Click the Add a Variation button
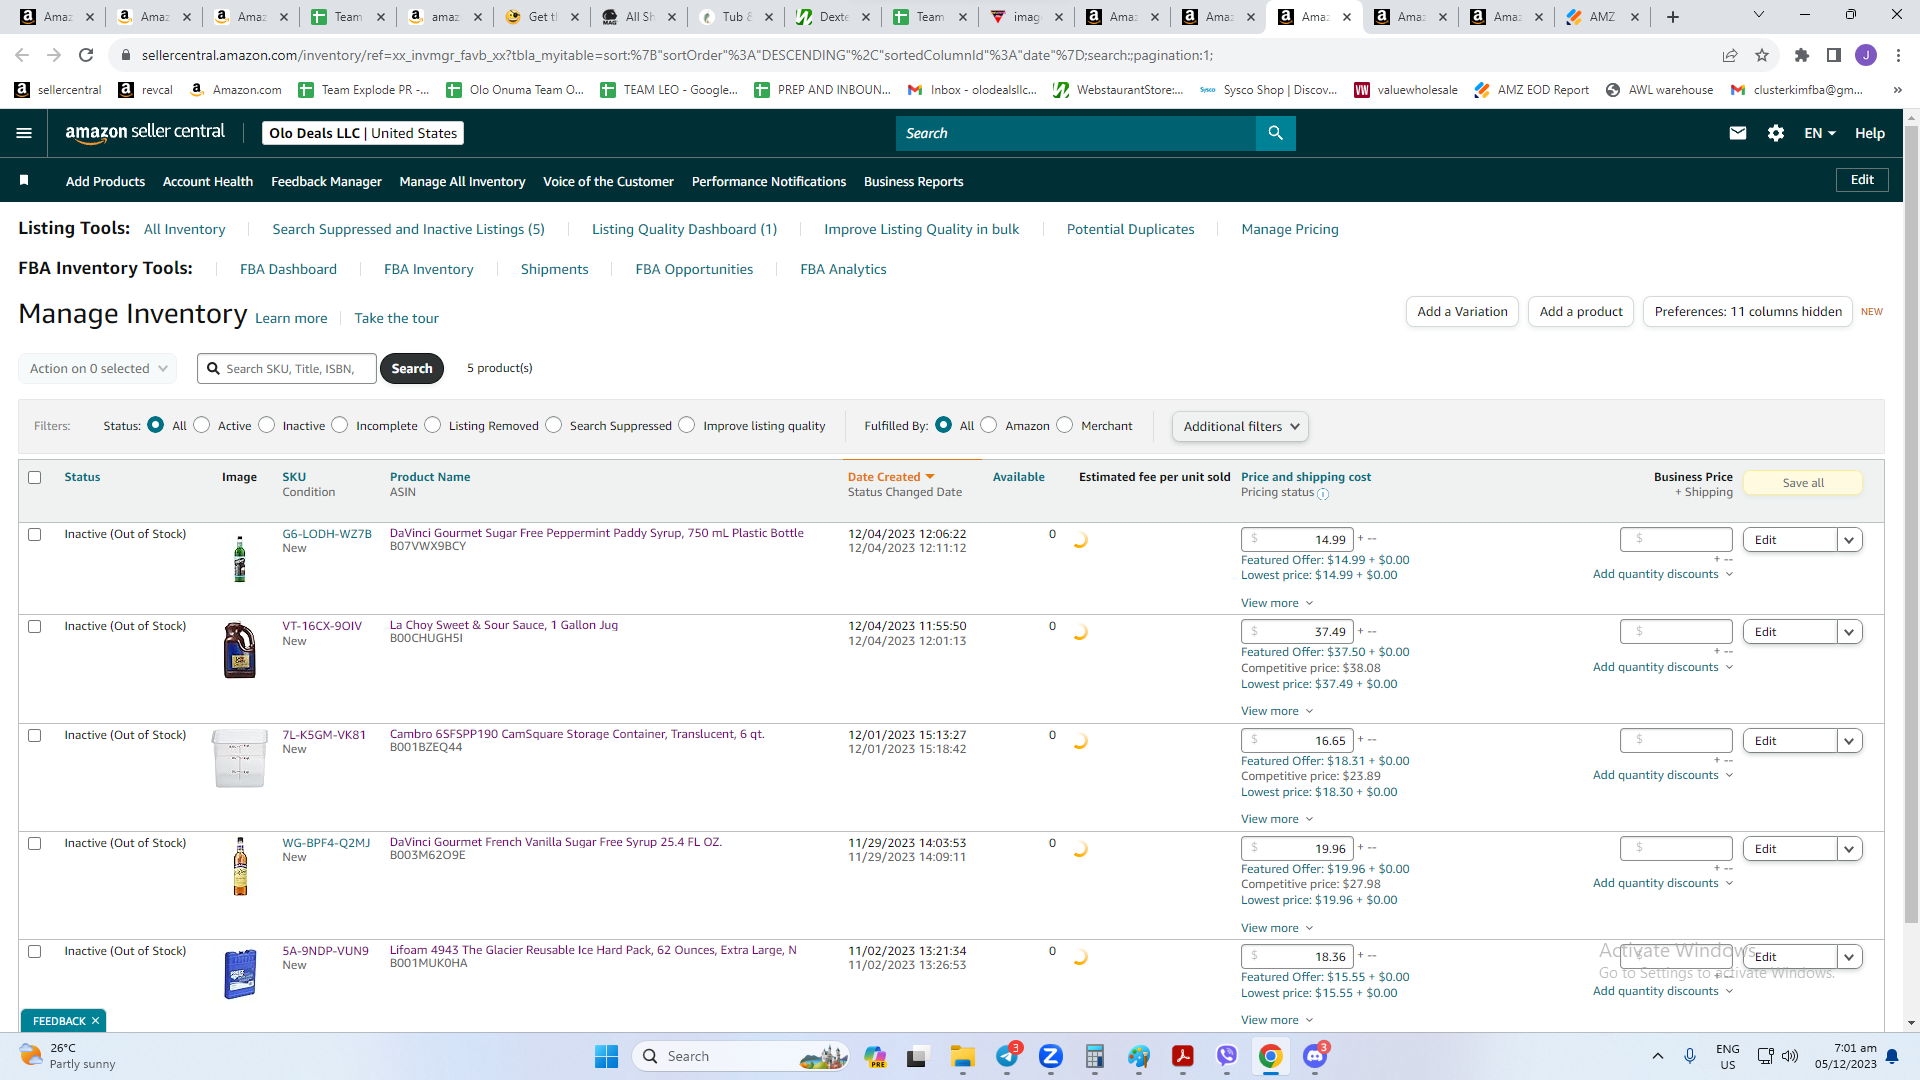This screenshot has height=1080, width=1920. click(1462, 311)
